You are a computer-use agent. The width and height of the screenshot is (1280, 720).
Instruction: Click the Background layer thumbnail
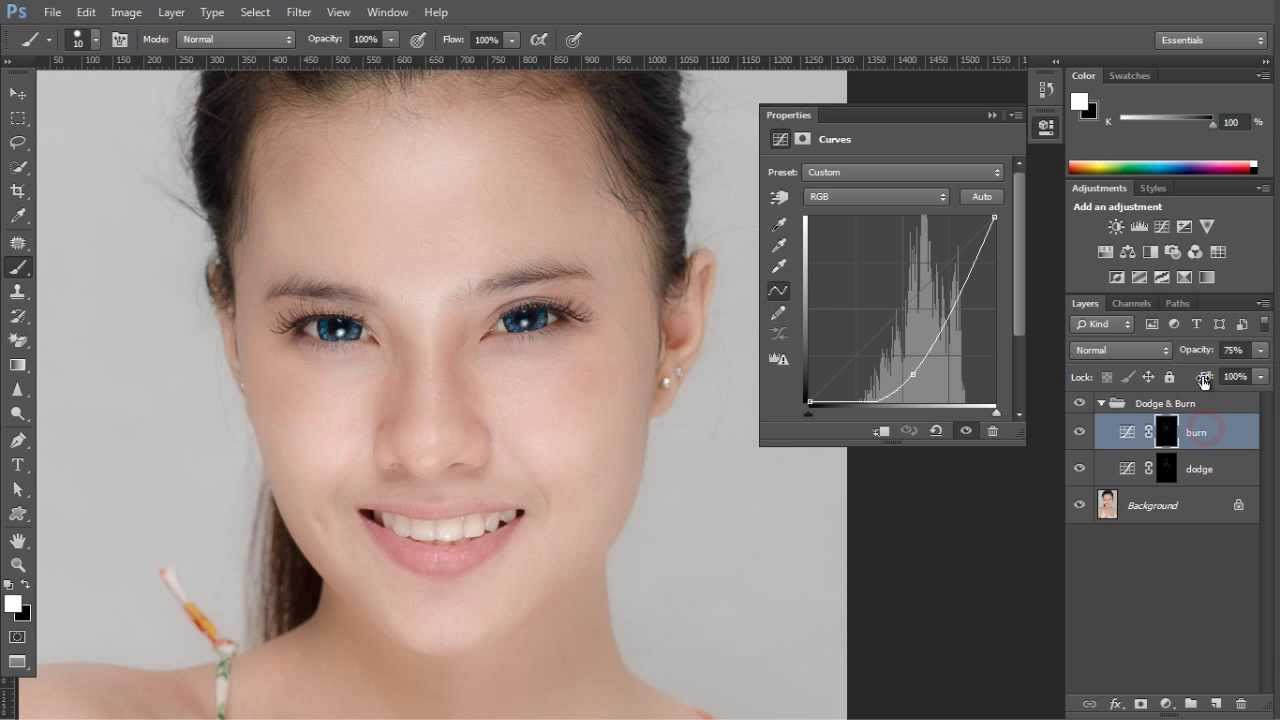point(1107,505)
